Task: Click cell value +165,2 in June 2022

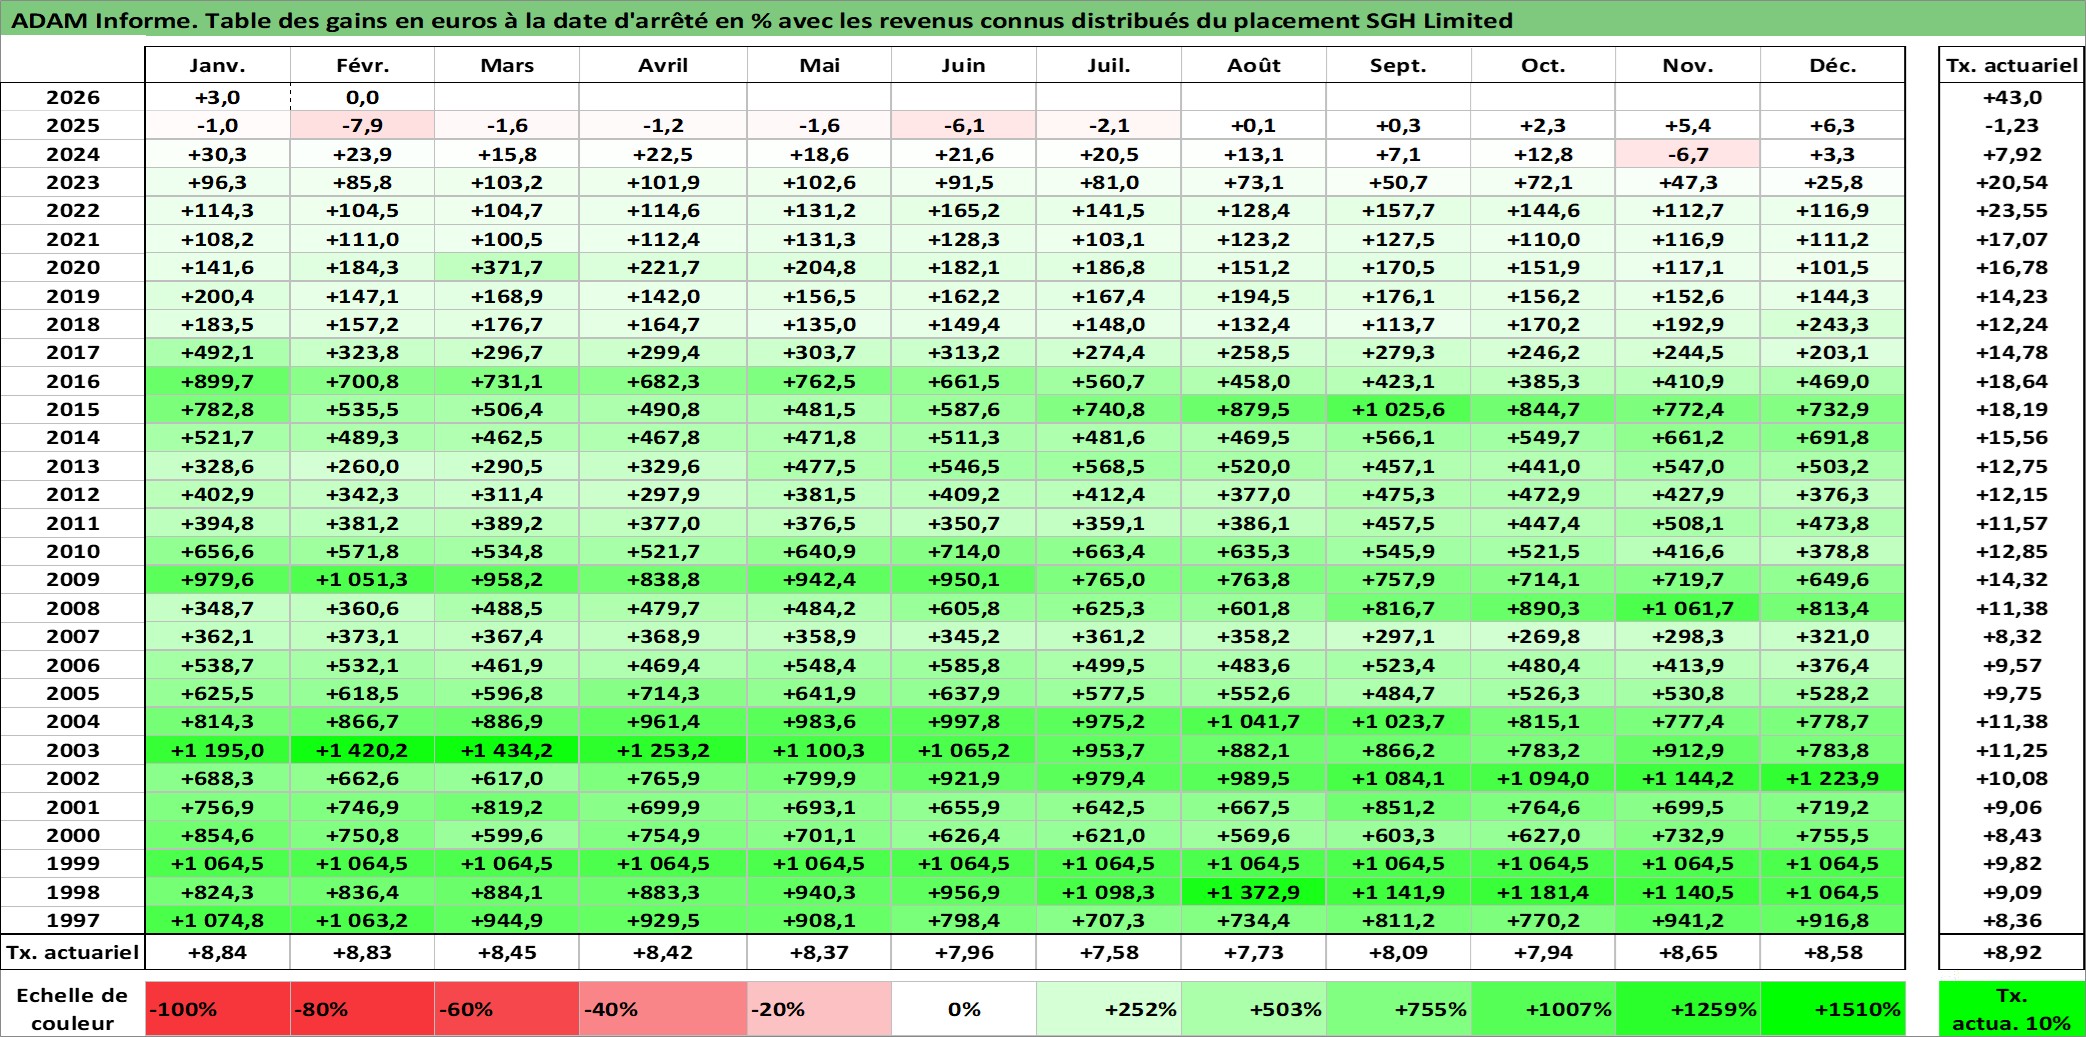Action: coord(964,210)
